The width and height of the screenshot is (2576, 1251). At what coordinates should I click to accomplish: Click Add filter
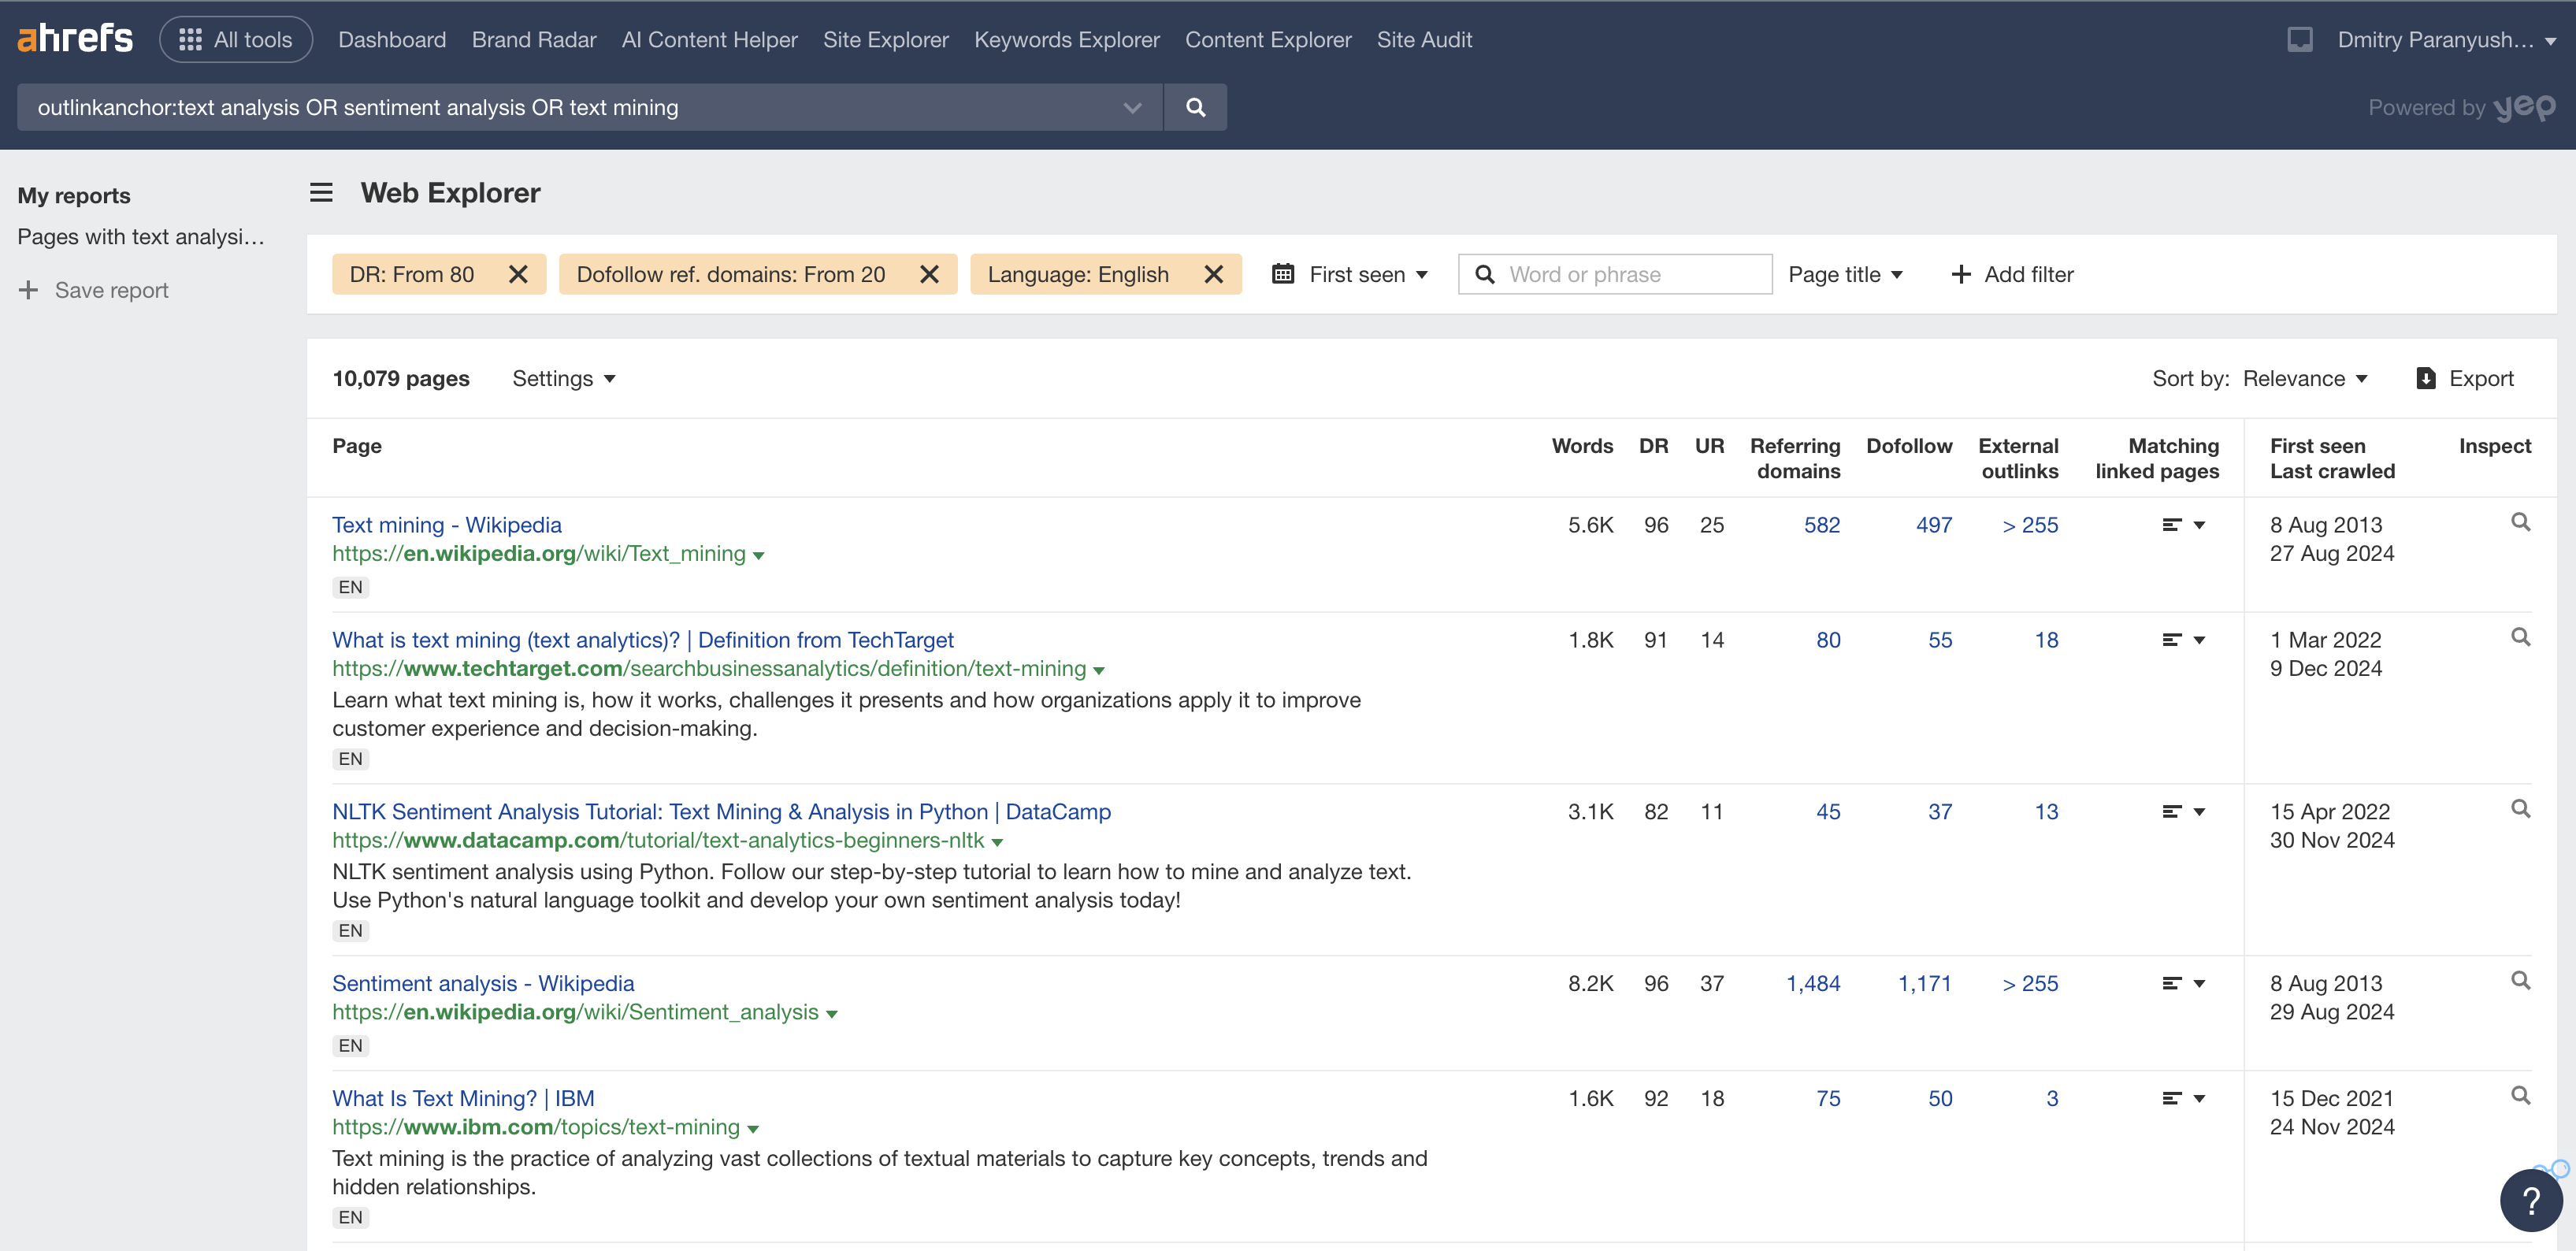pos(2012,274)
